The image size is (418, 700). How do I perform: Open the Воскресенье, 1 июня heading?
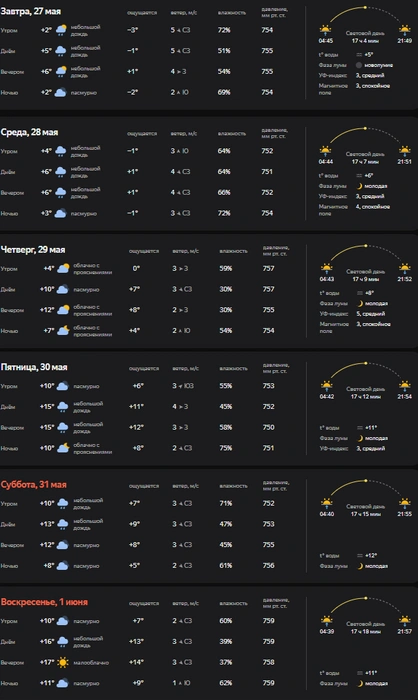(44, 602)
